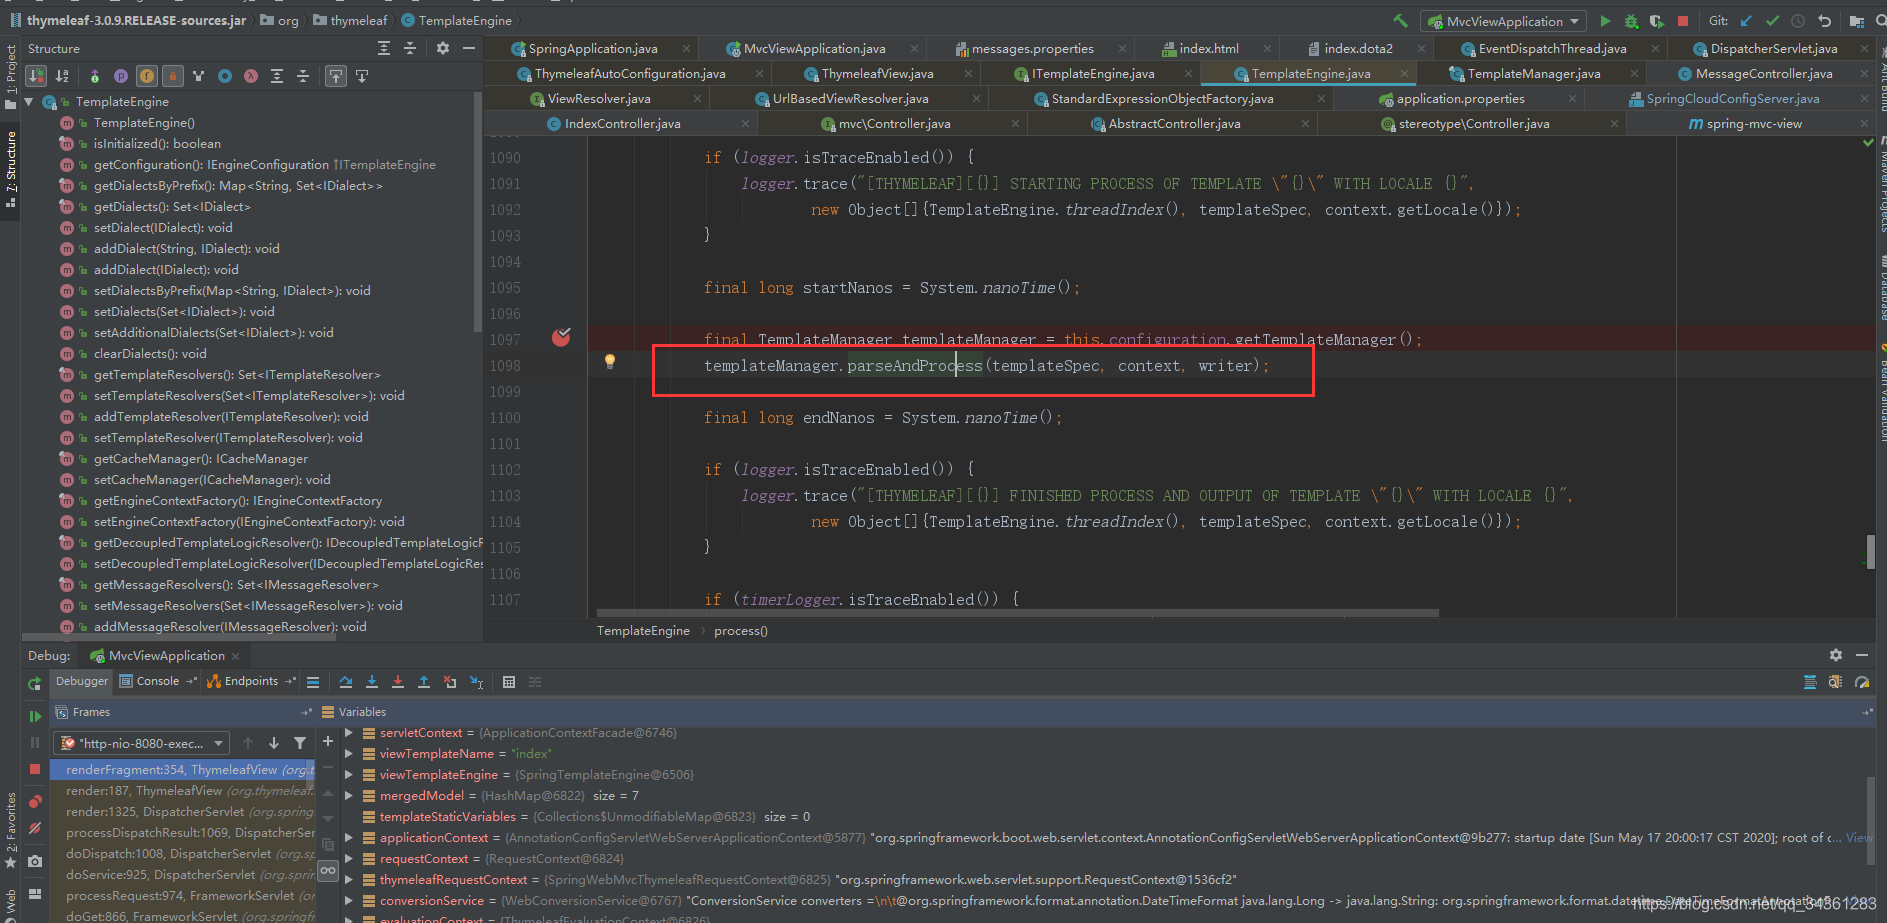
Task: Click Show Execution Point icon in debugger
Action: [313, 682]
